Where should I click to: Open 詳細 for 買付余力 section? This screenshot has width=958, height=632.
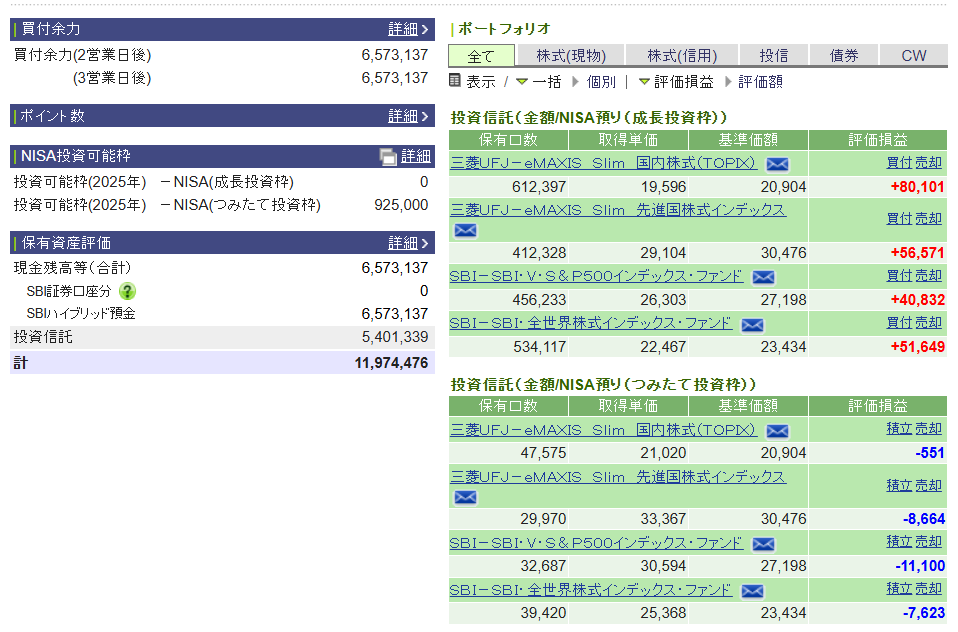coord(408,30)
